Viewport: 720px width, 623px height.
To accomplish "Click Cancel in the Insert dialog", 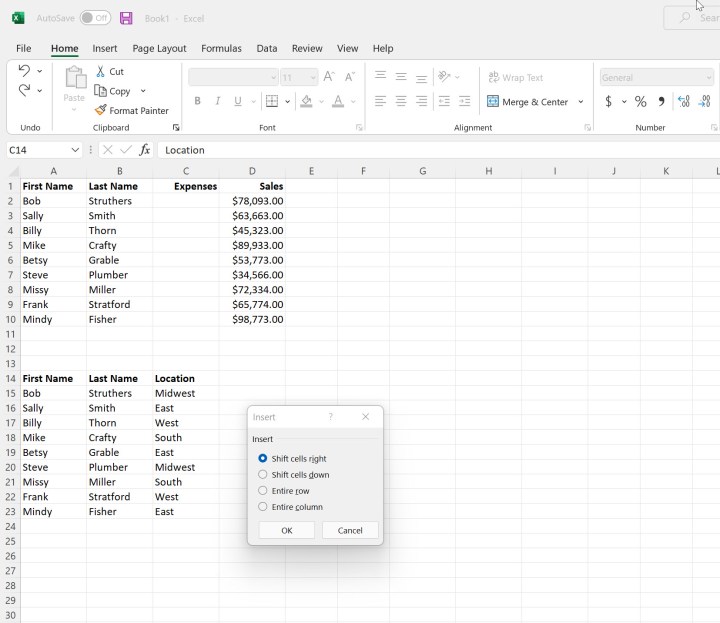I will click(350, 530).
